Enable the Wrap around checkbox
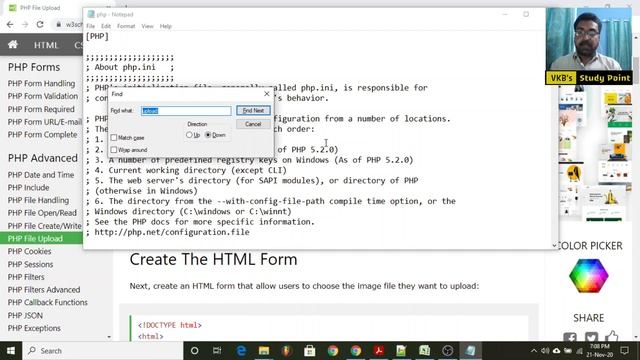This screenshot has height=360, width=640. click(114, 150)
